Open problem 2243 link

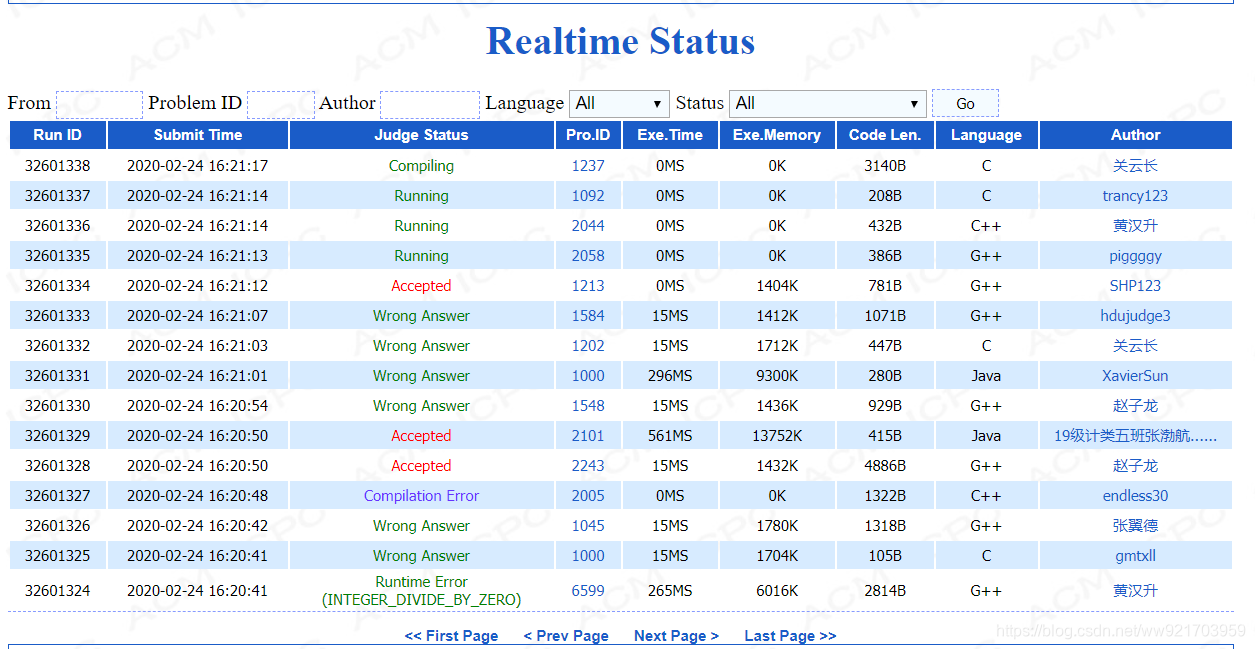pos(588,466)
